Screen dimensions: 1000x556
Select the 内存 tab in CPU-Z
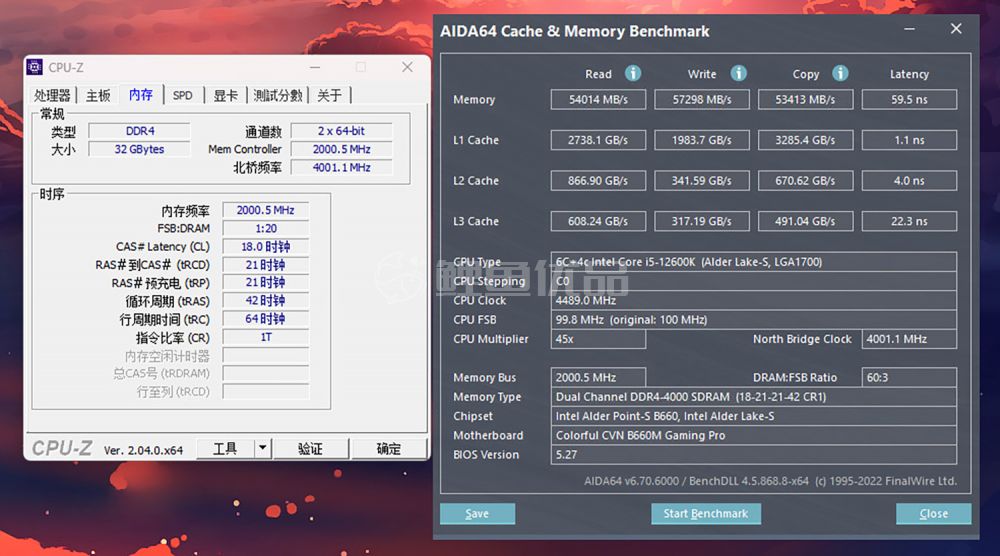[x=140, y=95]
